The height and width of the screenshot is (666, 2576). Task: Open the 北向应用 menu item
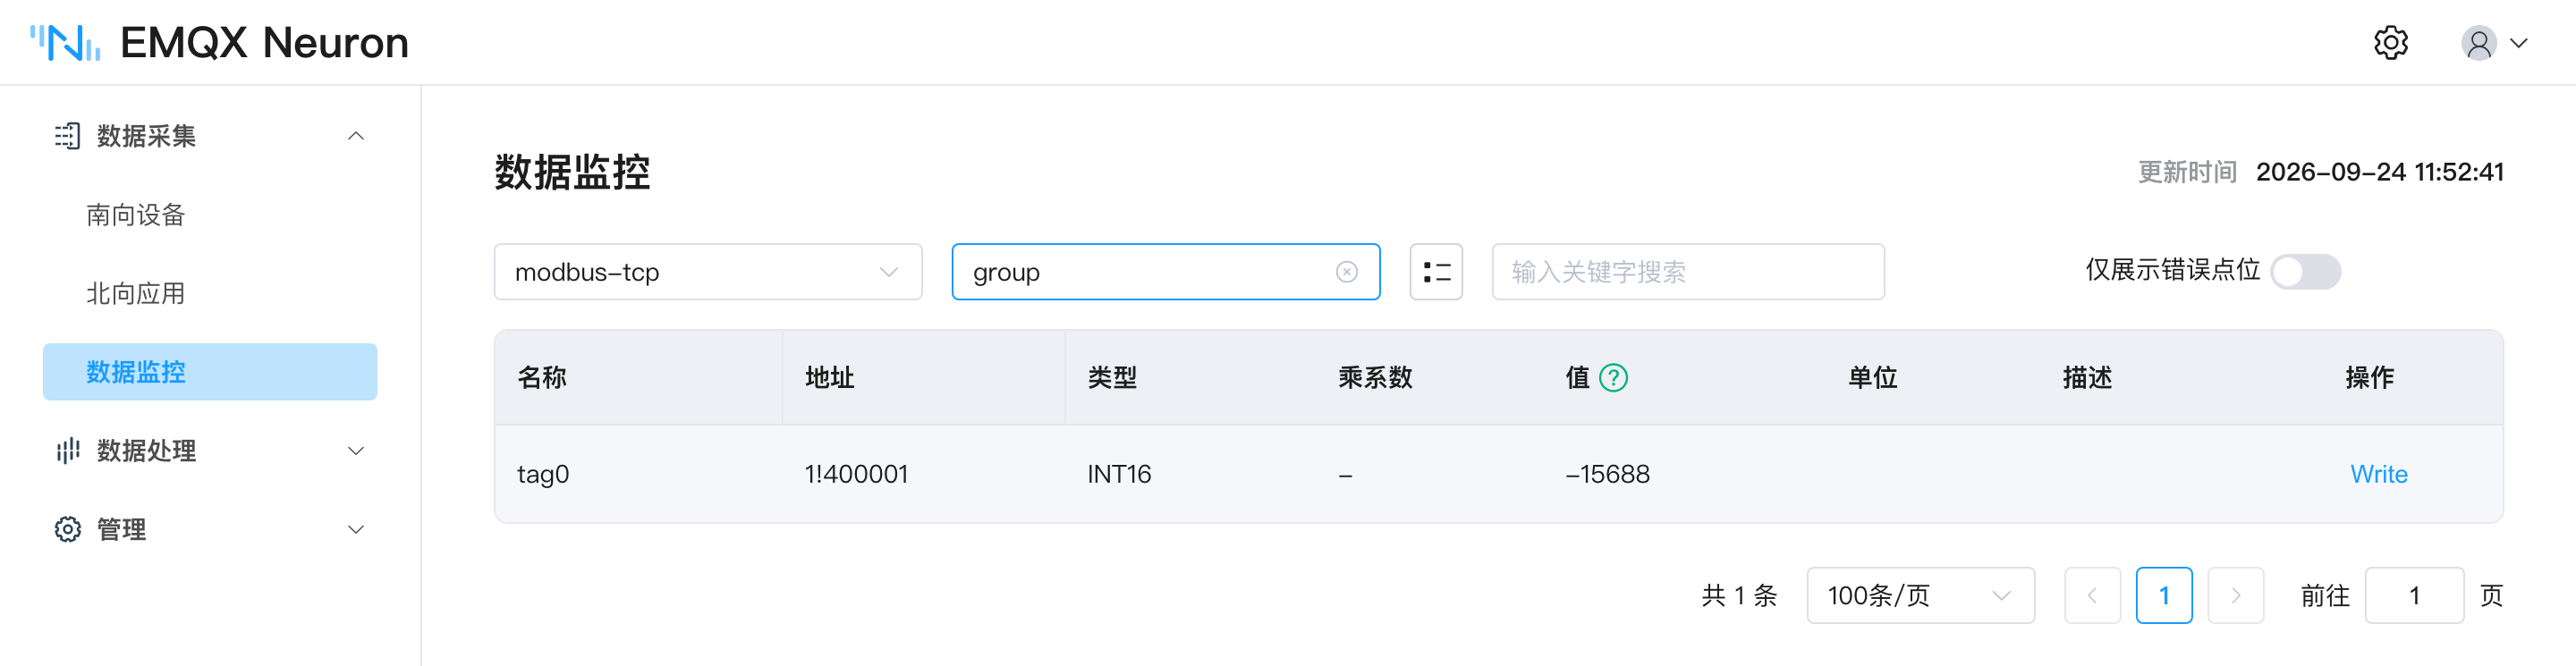tap(210, 294)
